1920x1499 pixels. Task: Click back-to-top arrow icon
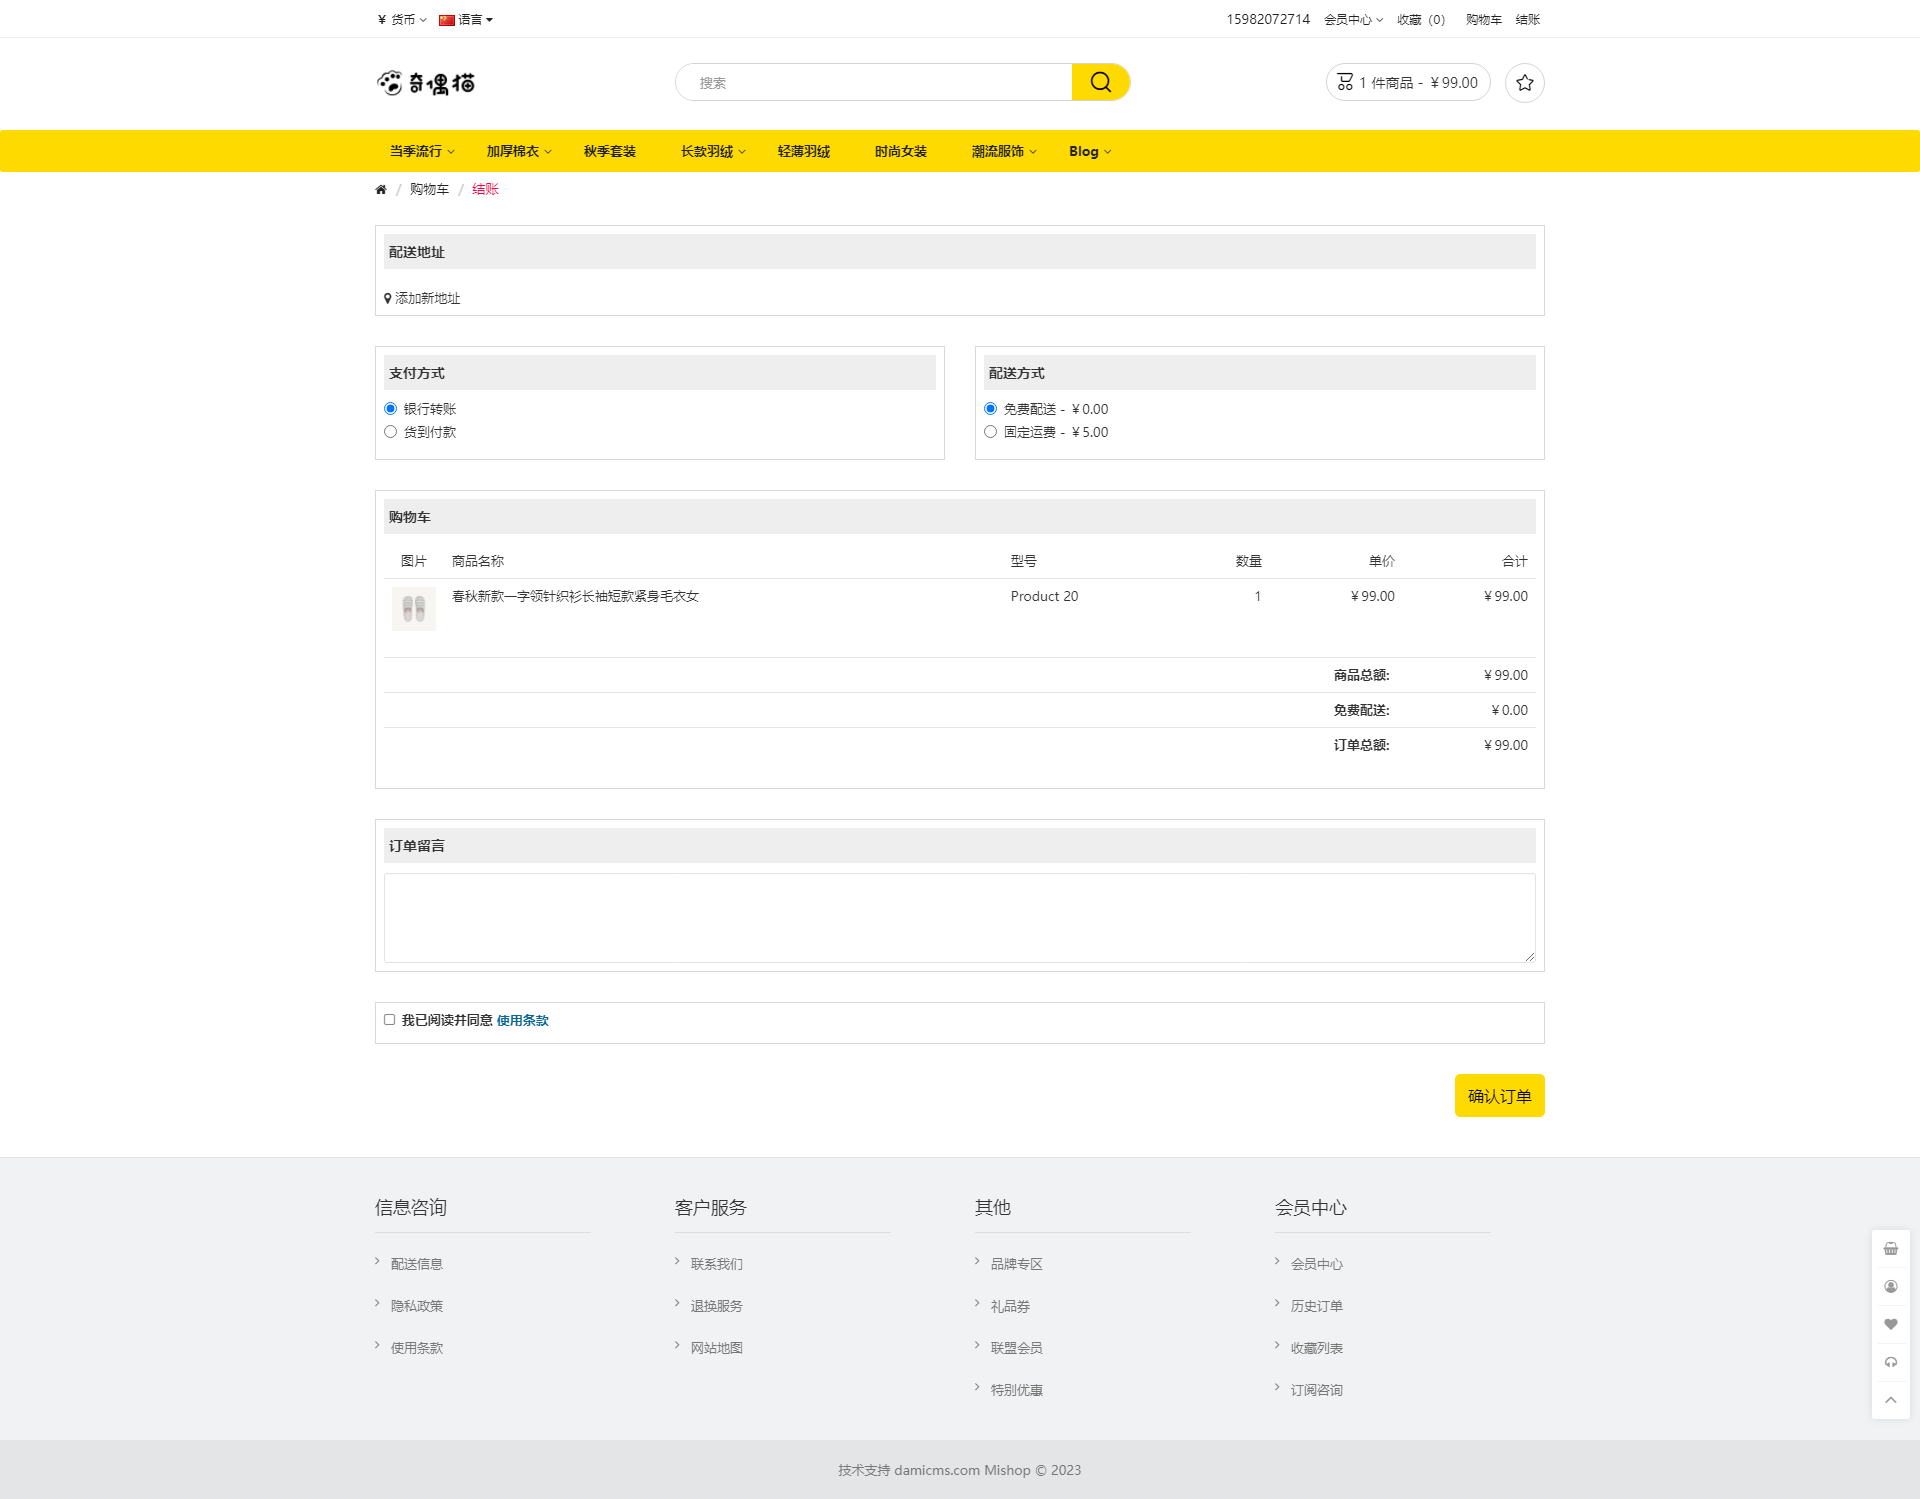pyautogui.click(x=1890, y=1401)
